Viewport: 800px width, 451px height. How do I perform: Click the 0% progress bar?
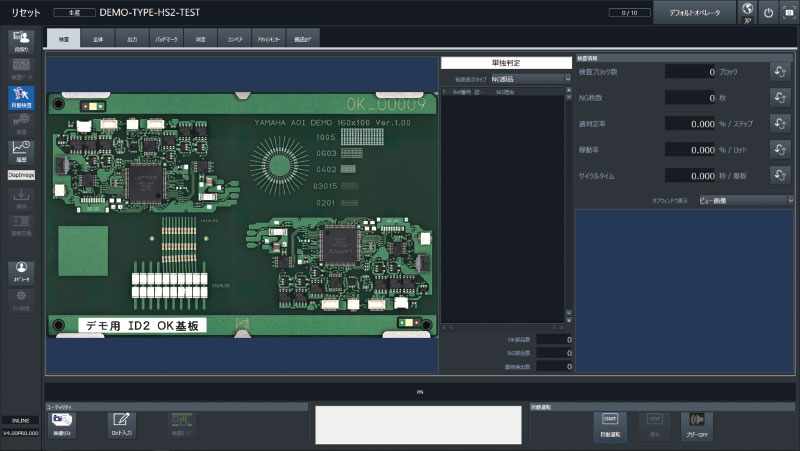420,392
